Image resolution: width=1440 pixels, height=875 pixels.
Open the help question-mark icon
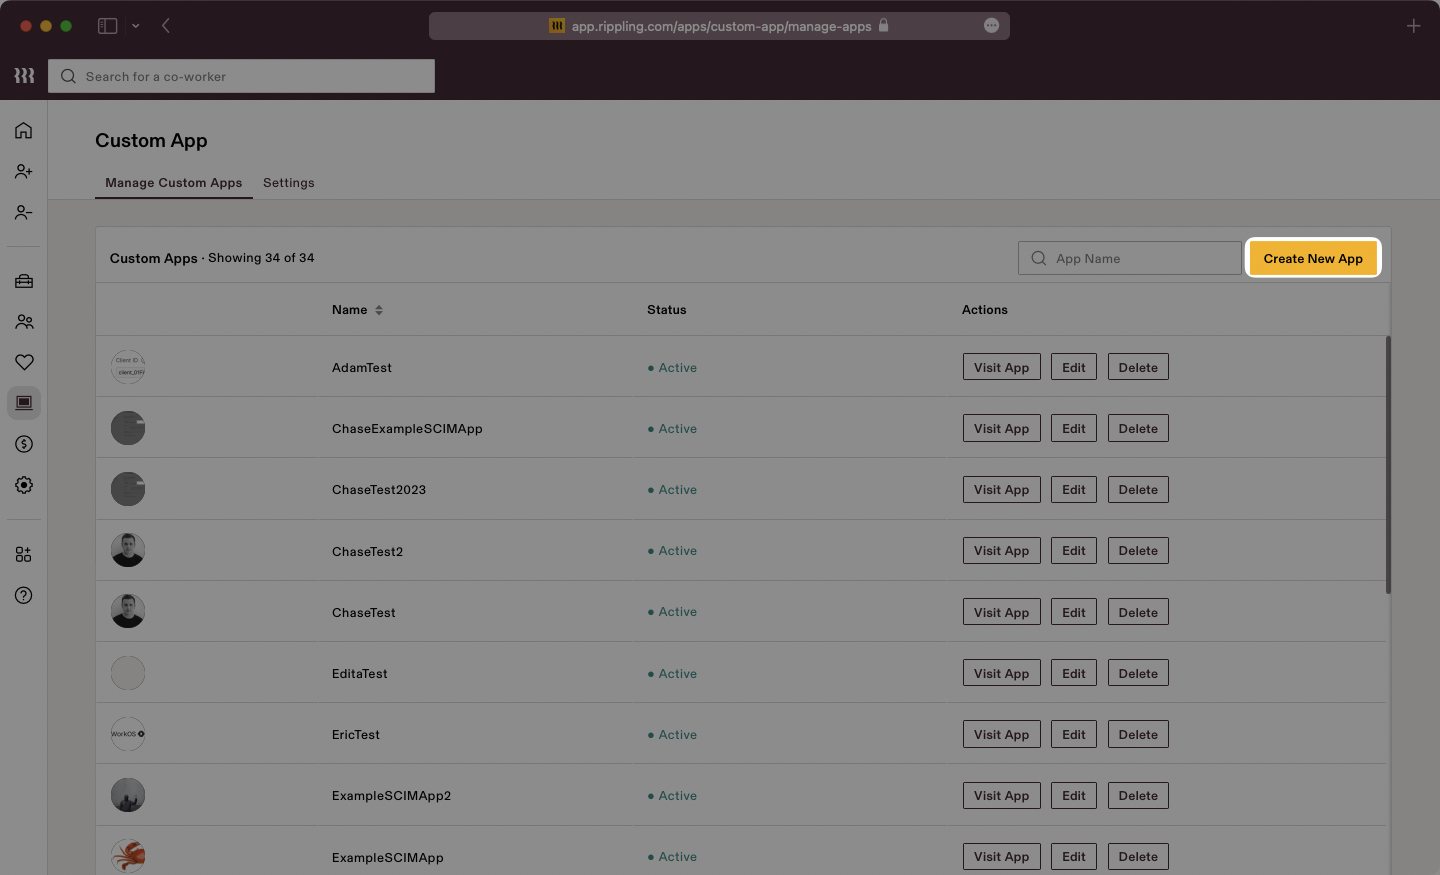(x=23, y=595)
